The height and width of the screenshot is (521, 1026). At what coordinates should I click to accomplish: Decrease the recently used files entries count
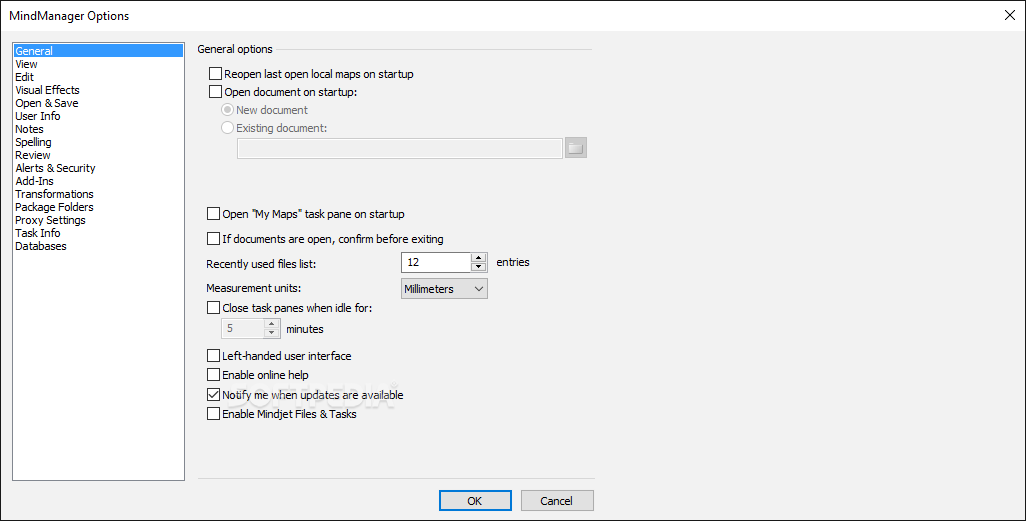(479, 267)
